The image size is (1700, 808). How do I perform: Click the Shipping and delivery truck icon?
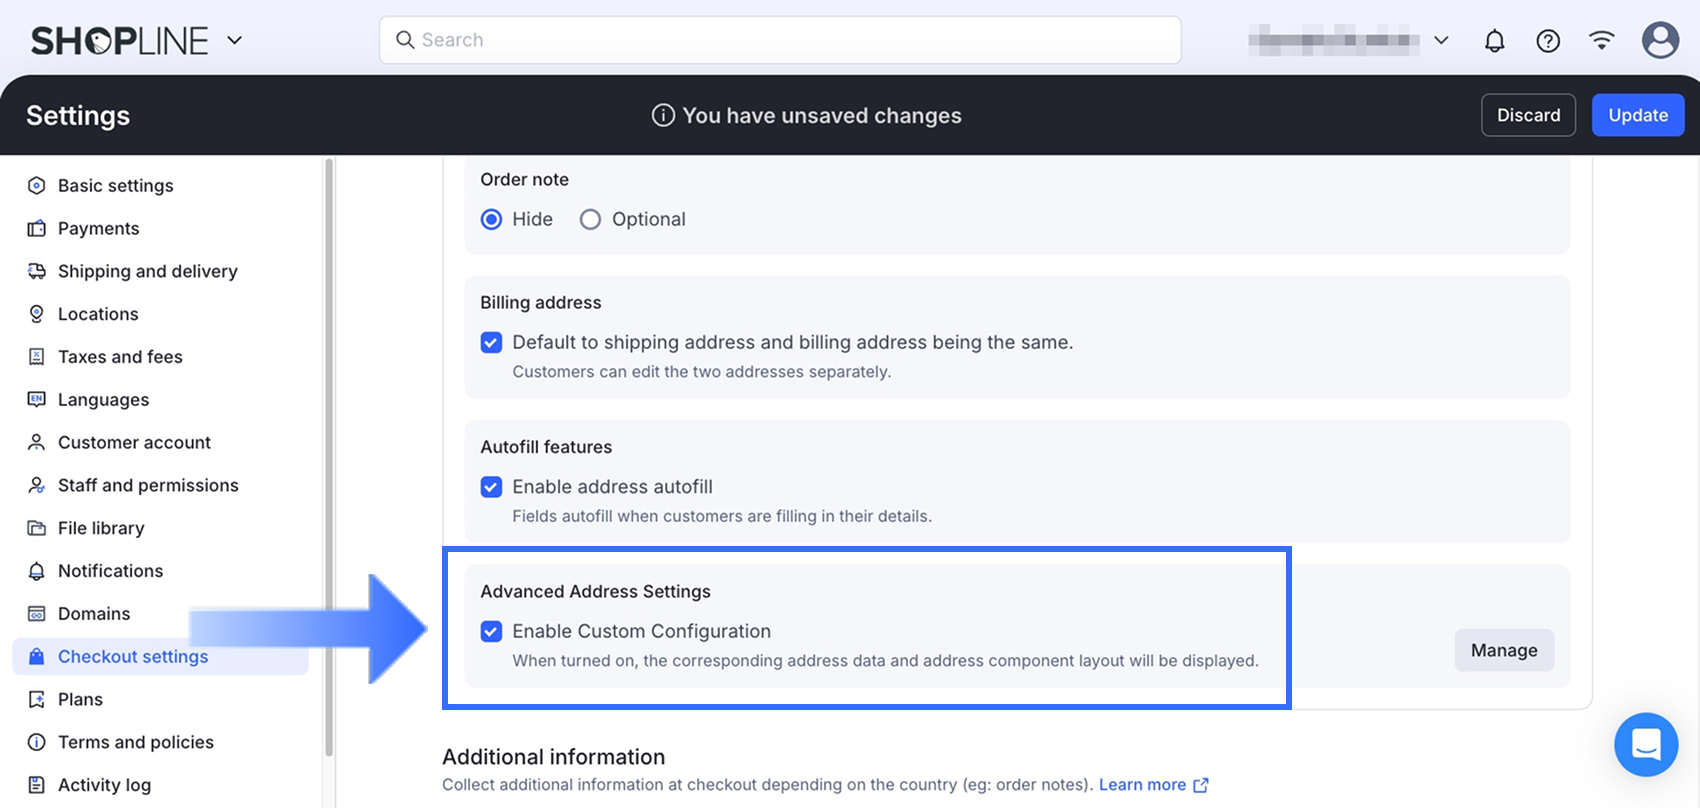pyautogui.click(x=37, y=271)
